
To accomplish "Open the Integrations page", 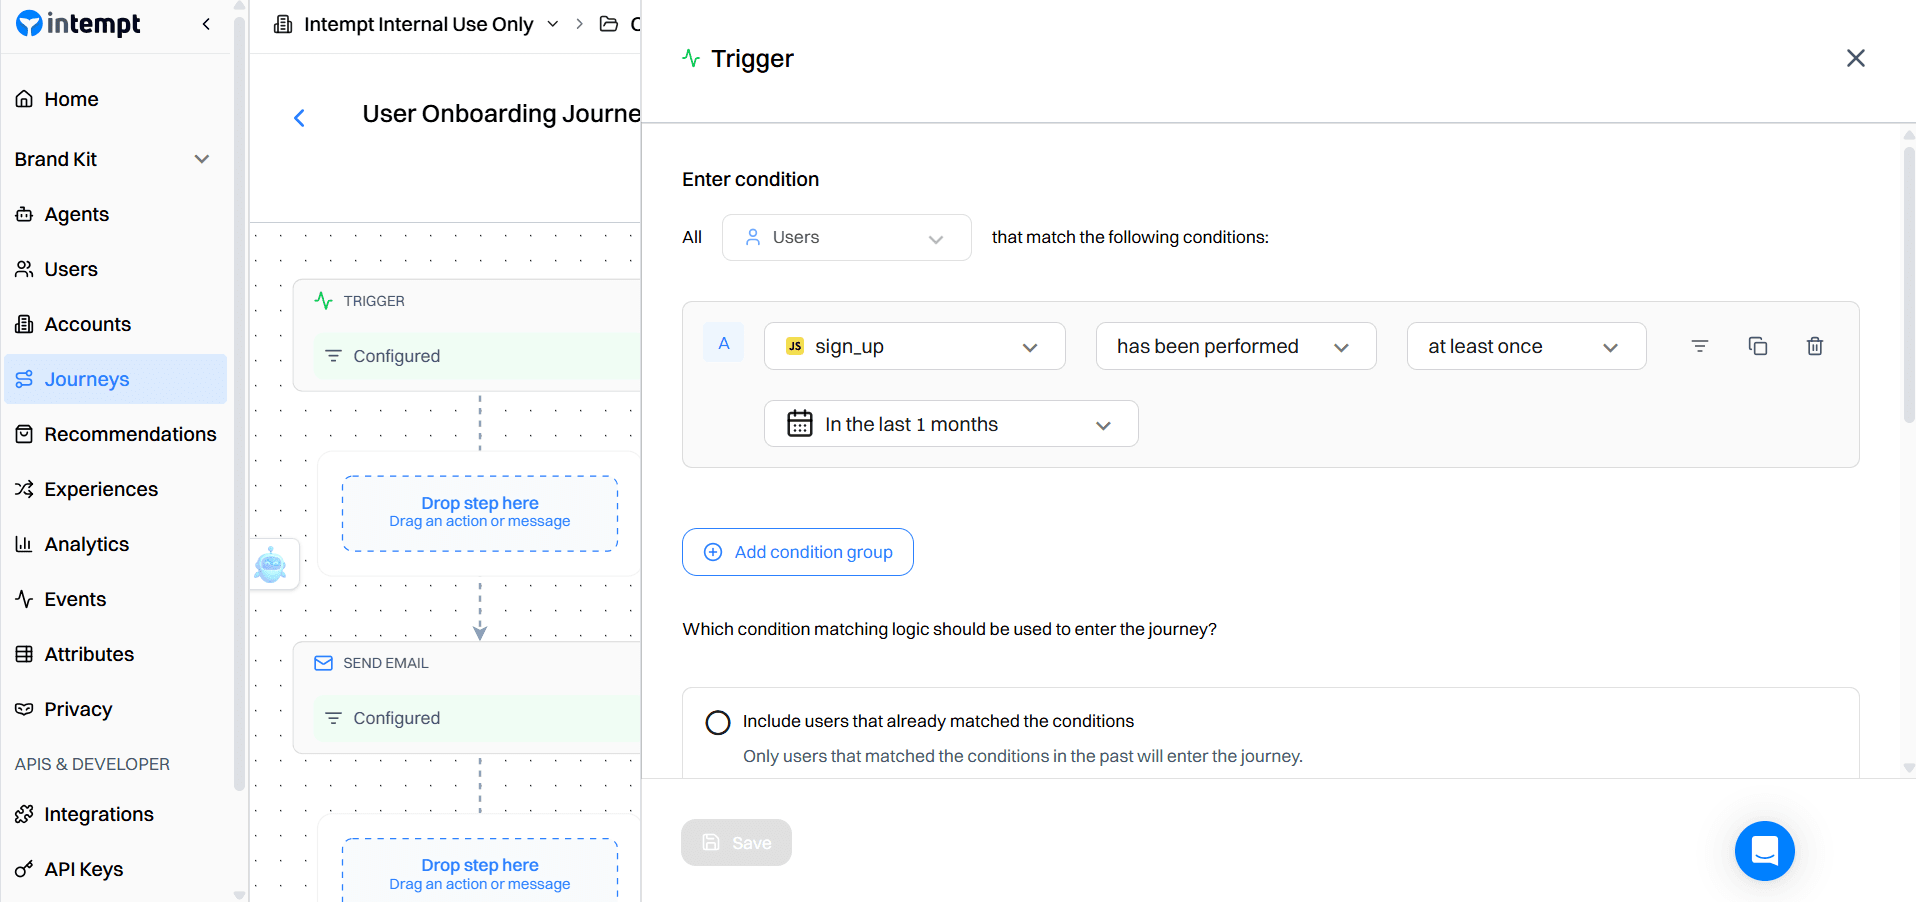I will point(99,814).
